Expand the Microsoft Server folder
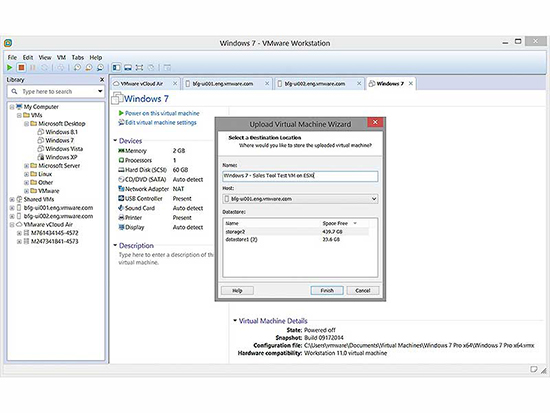This screenshot has height=413, width=550. [26, 166]
